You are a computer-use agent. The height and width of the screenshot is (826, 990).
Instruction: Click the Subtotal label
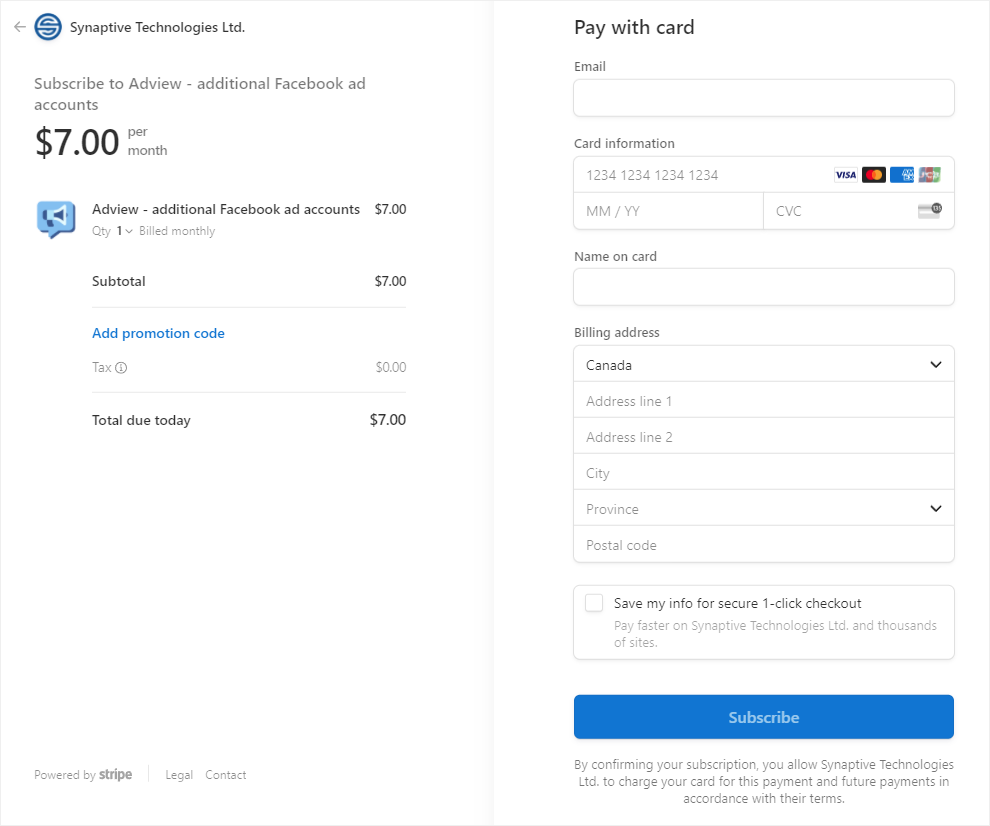(x=119, y=281)
